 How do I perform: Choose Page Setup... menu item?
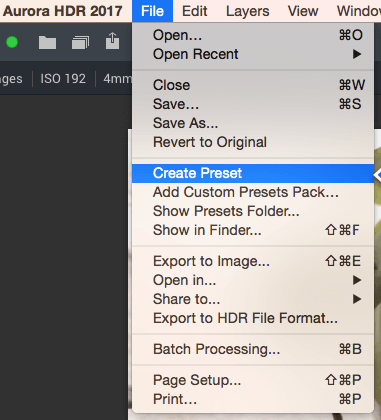coord(253,380)
